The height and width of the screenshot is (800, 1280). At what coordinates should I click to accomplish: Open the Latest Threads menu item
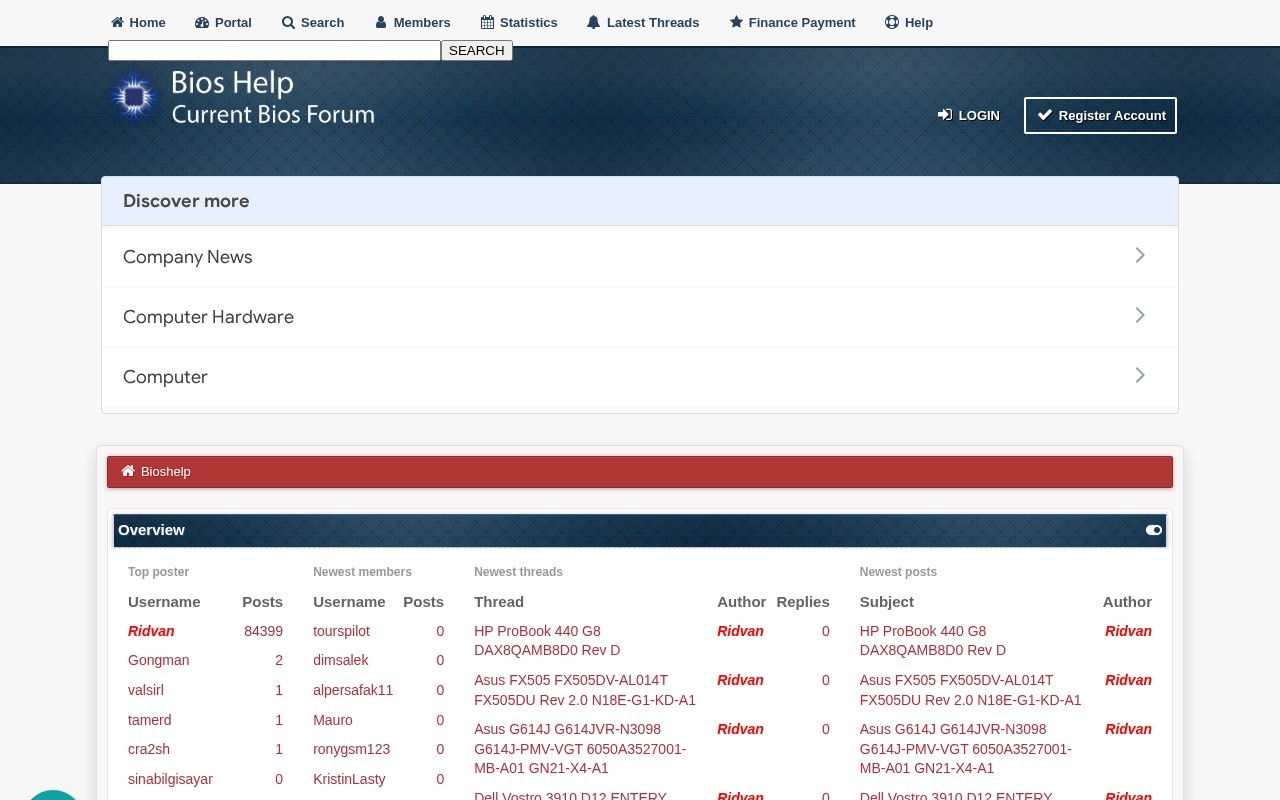click(643, 22)
